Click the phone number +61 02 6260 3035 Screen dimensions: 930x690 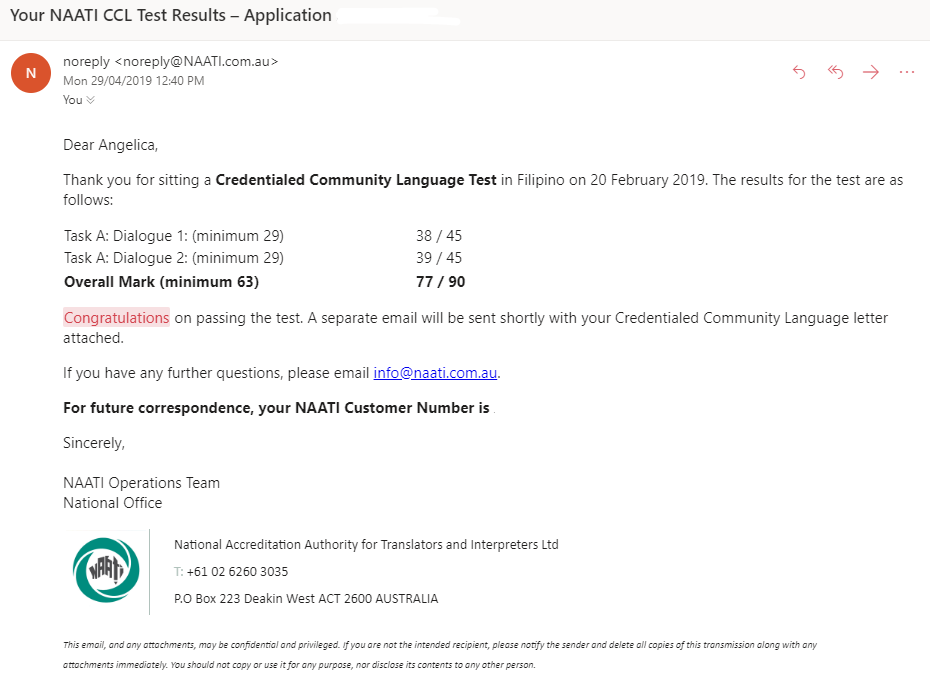(x=237, y=572)
